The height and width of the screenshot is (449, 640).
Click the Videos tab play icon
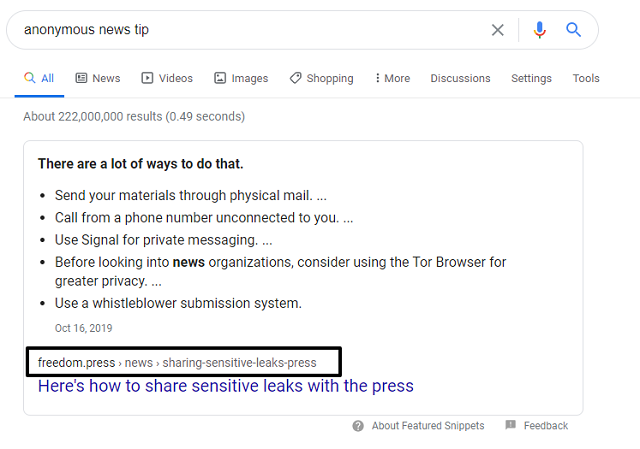147,78
